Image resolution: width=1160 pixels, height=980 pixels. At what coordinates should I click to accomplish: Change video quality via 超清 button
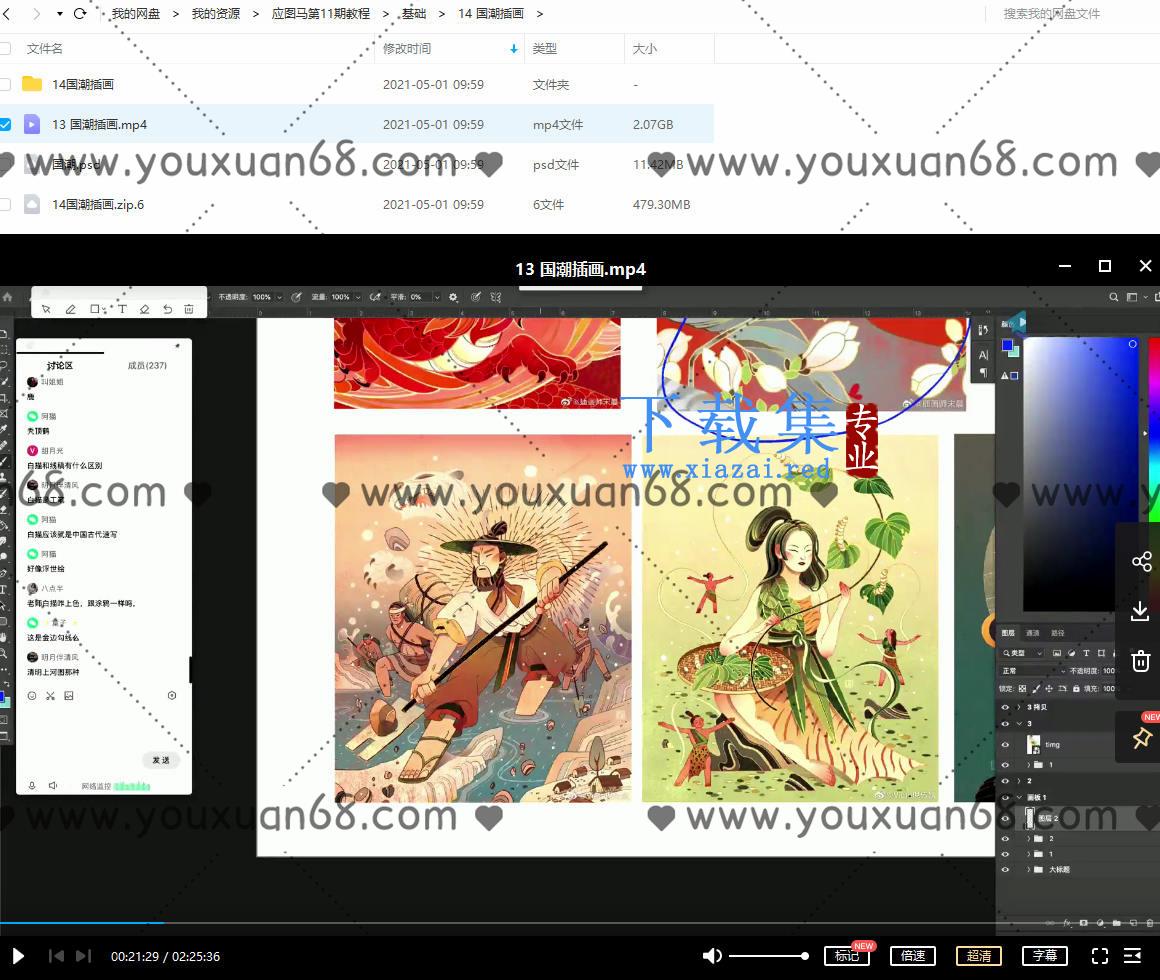coord(979,956)
